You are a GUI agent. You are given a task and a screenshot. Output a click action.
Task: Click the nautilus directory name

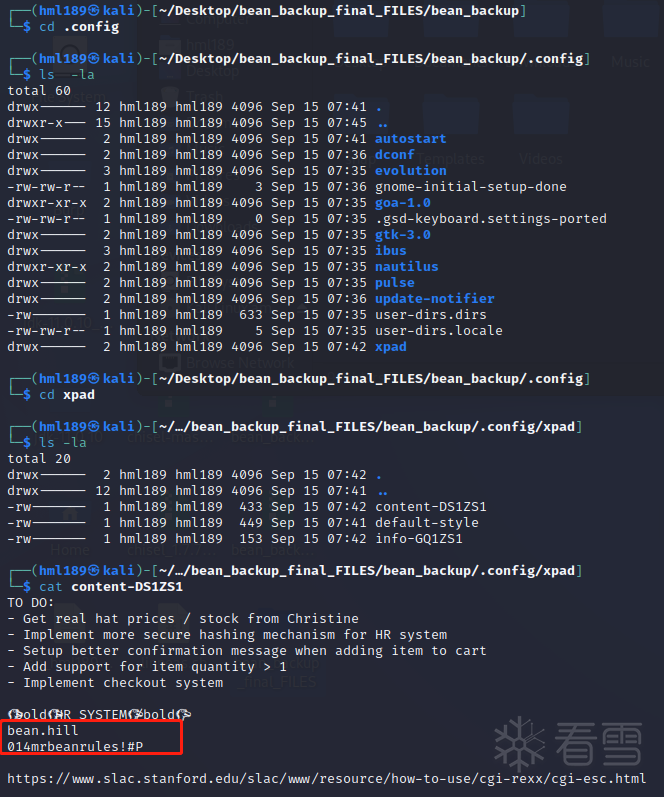tap(406, 267)
